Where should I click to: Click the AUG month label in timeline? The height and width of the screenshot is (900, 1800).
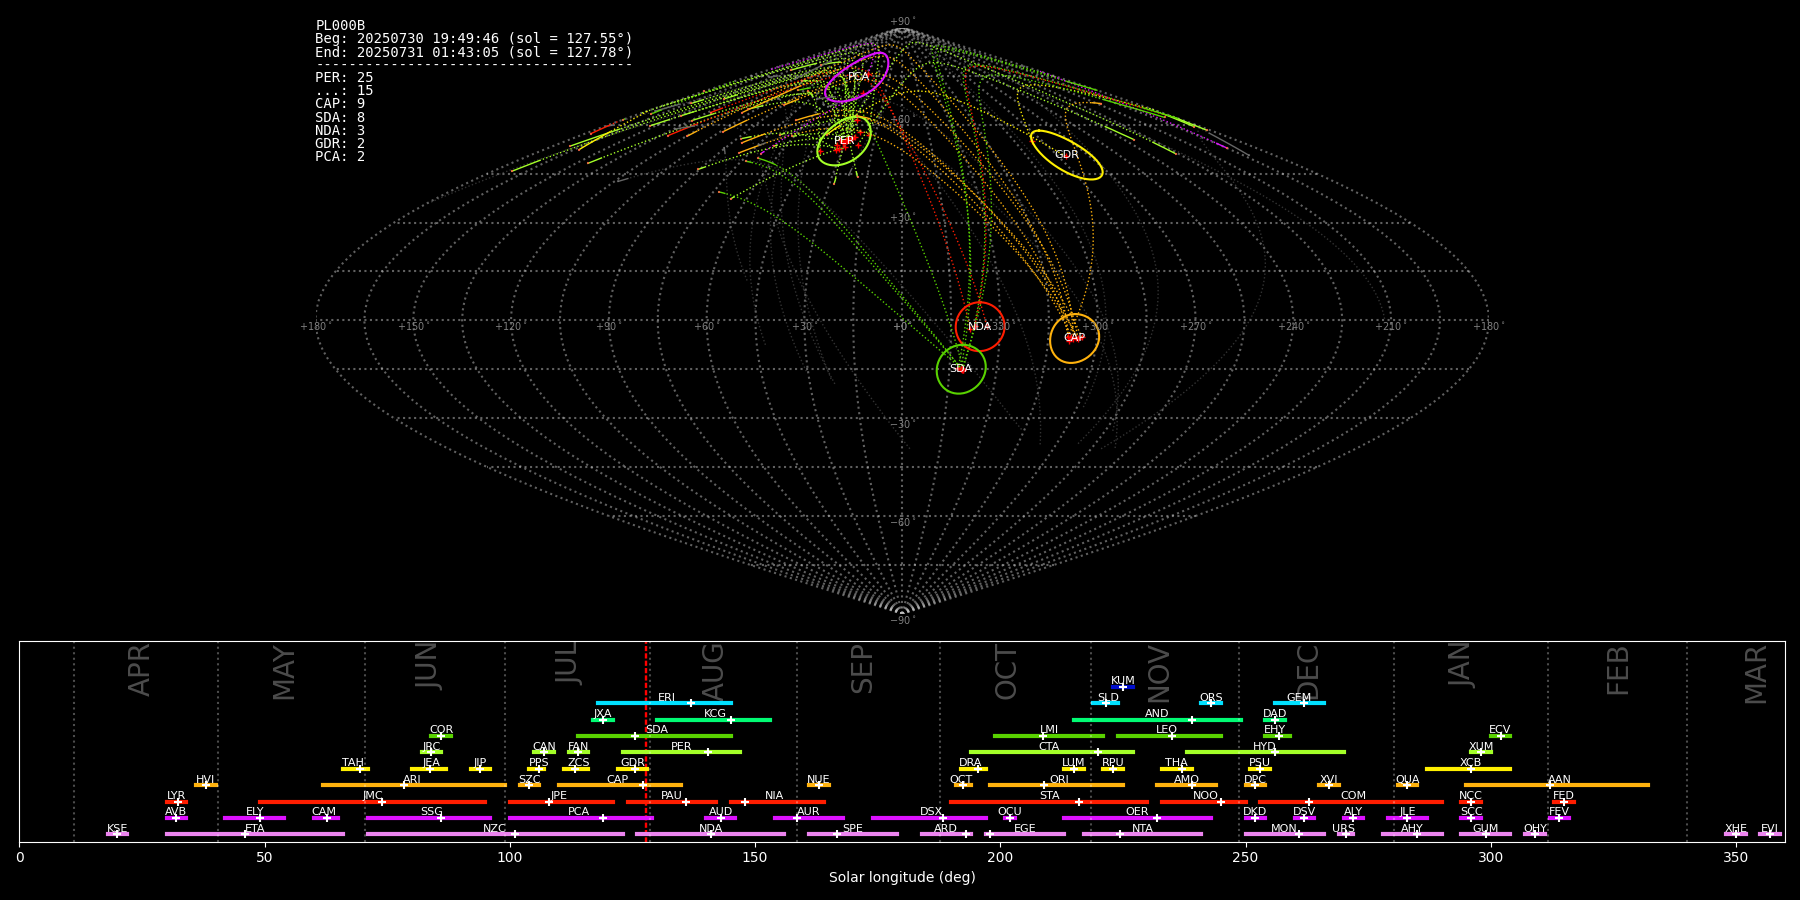tap(713, 672)
